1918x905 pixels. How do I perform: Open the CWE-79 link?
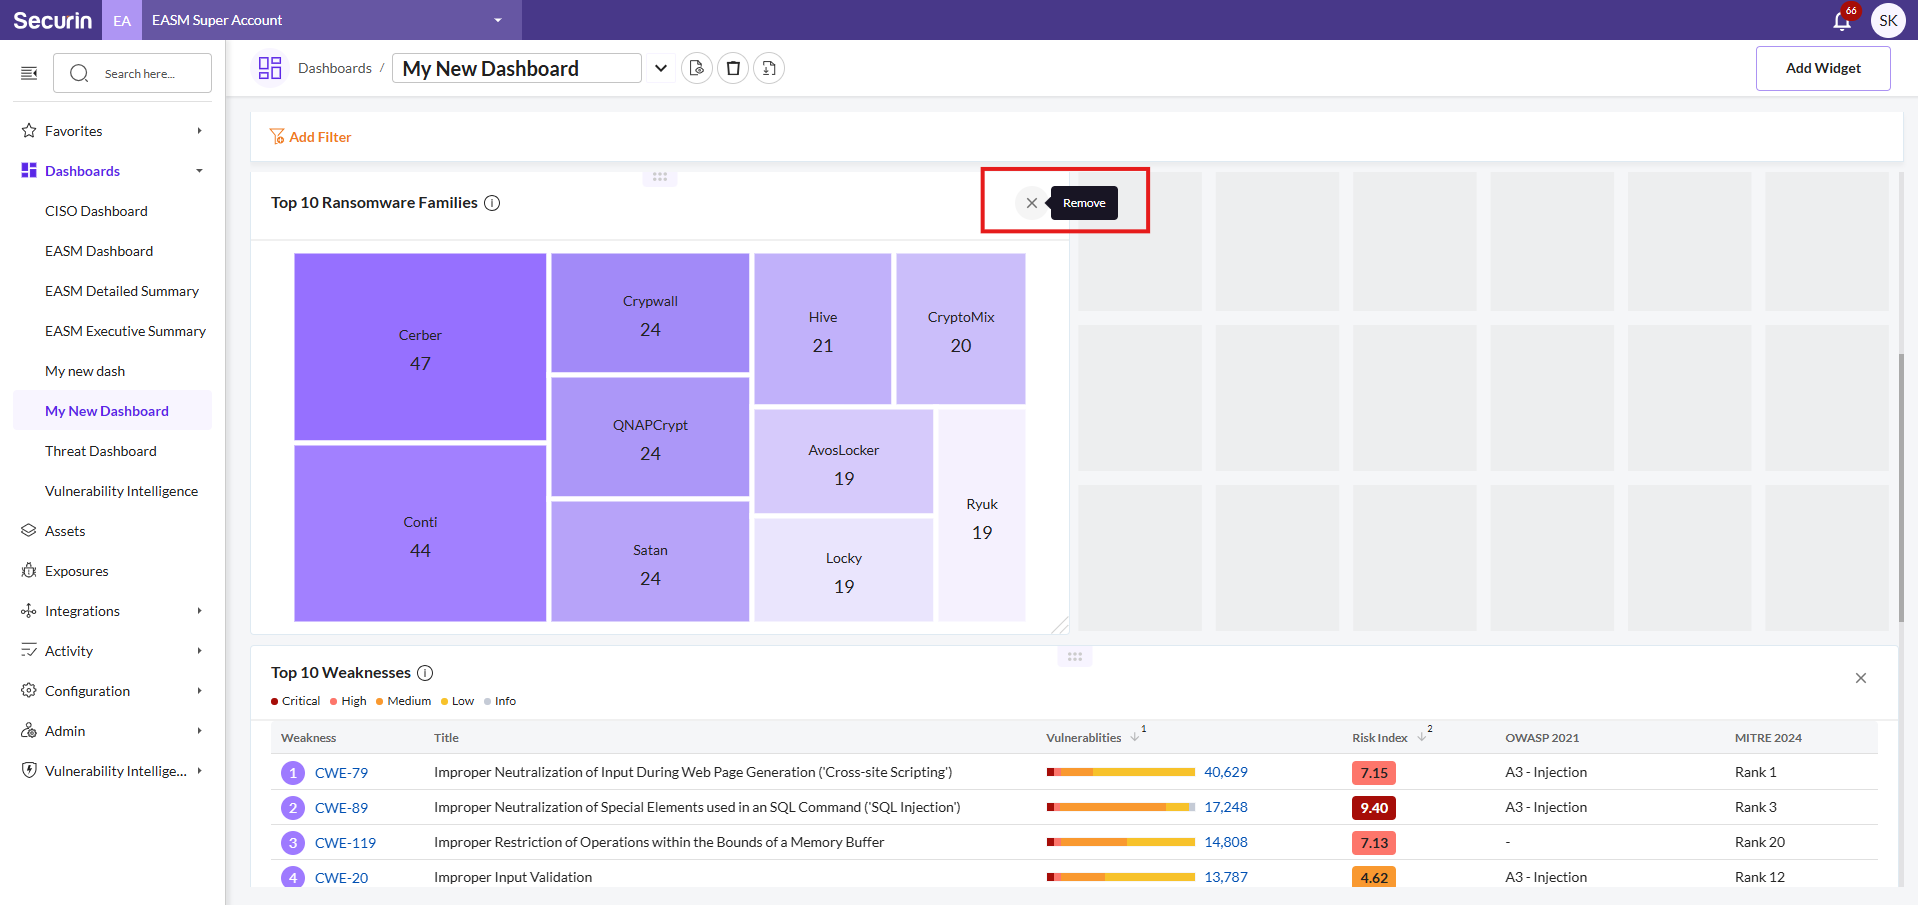pos(341,773)
